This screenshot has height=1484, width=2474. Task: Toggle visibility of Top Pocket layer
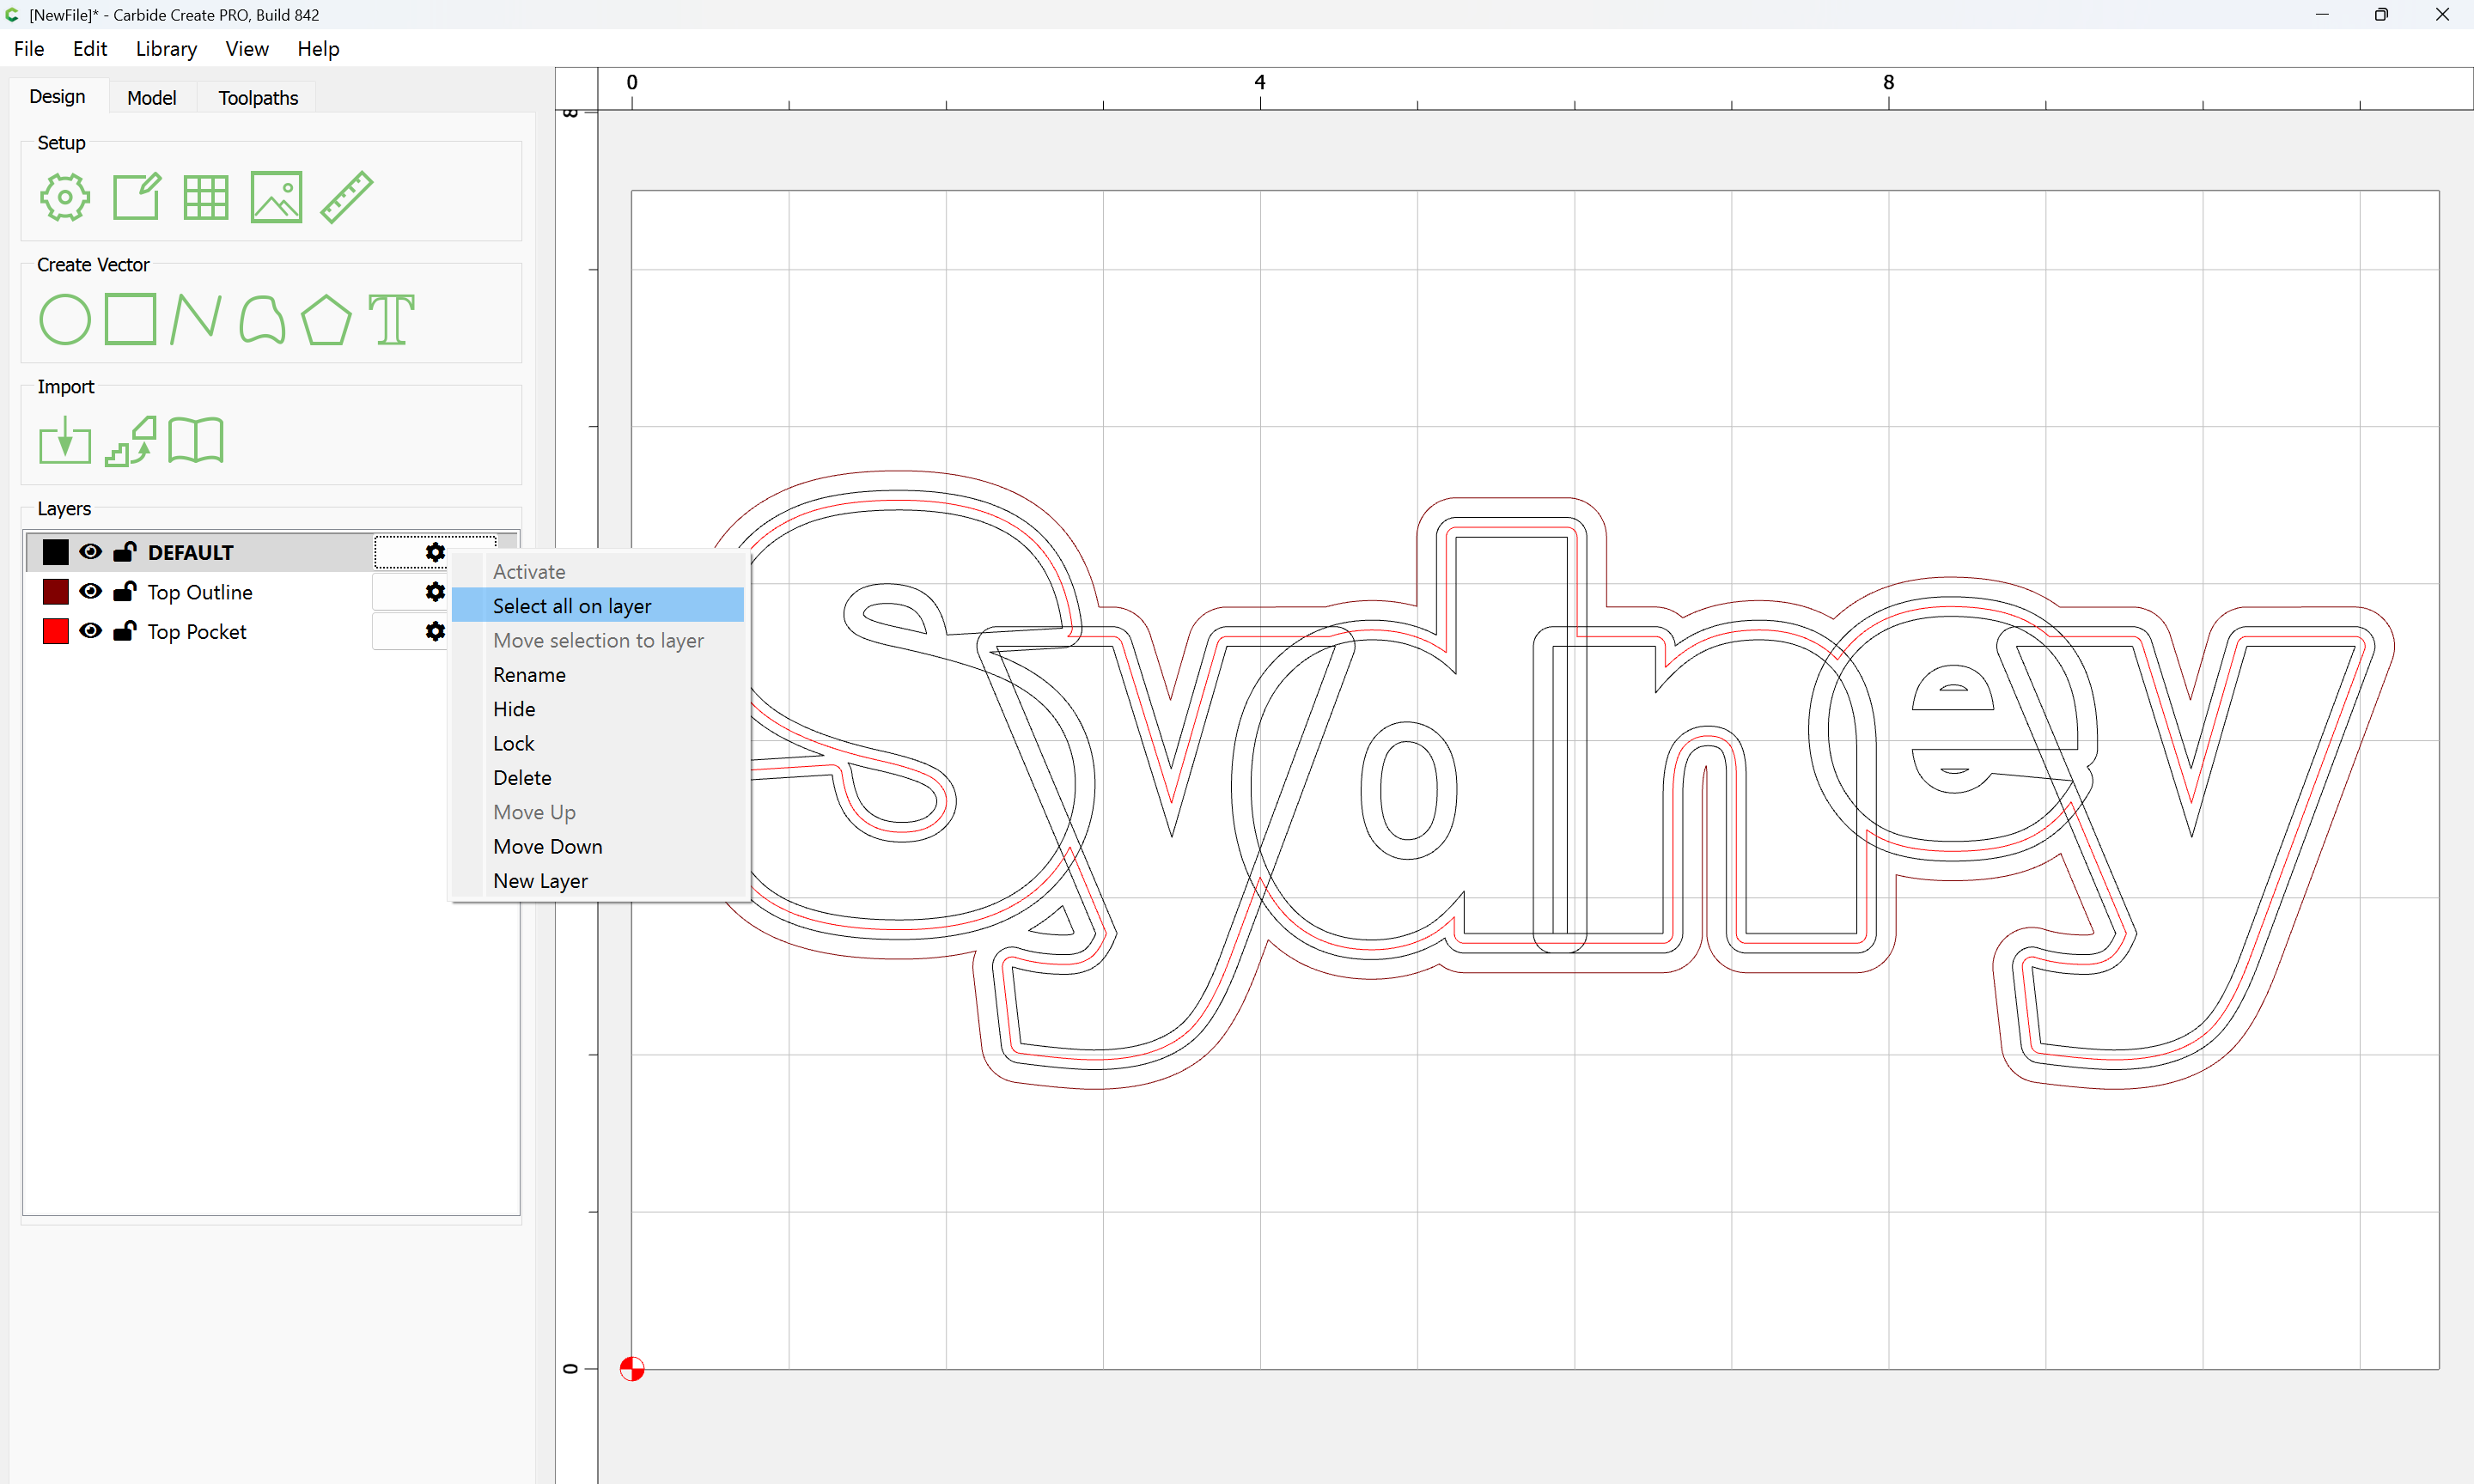[91, 631]
